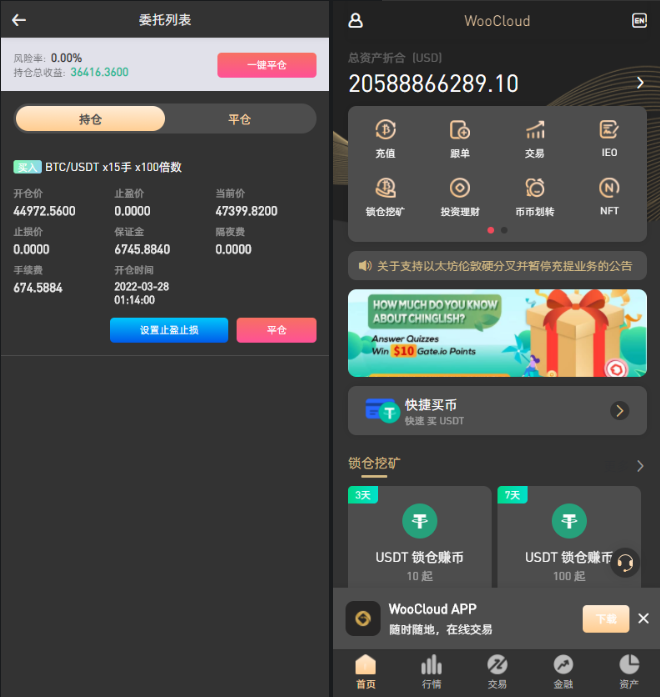Viewport: 660px width, 697px height.
Task: Click the USDT coin icon in the 7天 card
Action: coord(569,521)
